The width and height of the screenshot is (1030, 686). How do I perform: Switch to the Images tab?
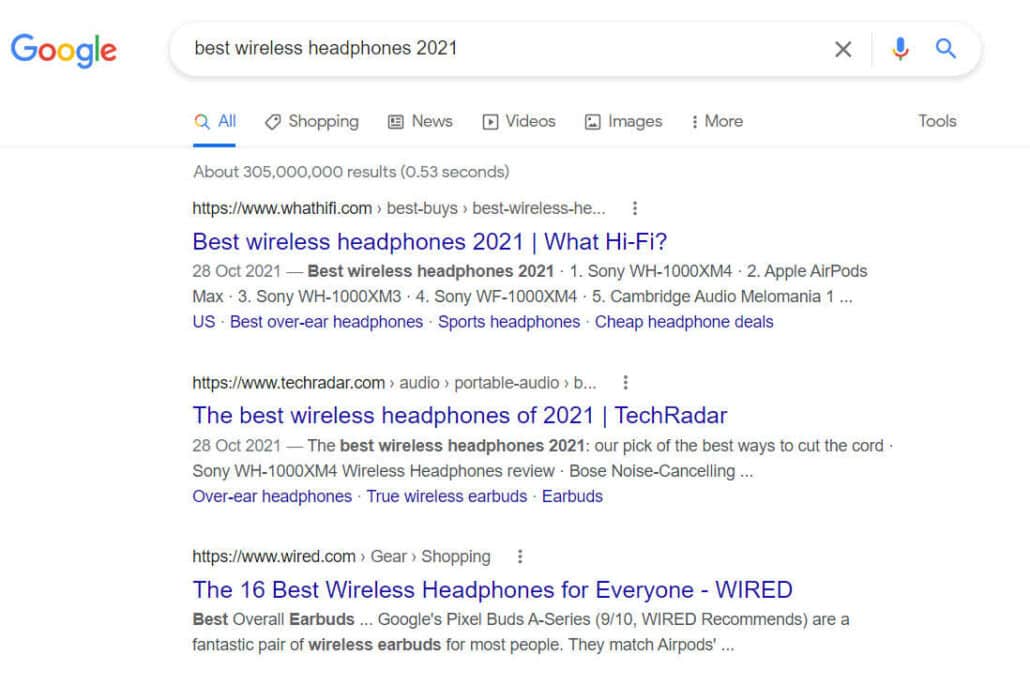coord(623,122)
